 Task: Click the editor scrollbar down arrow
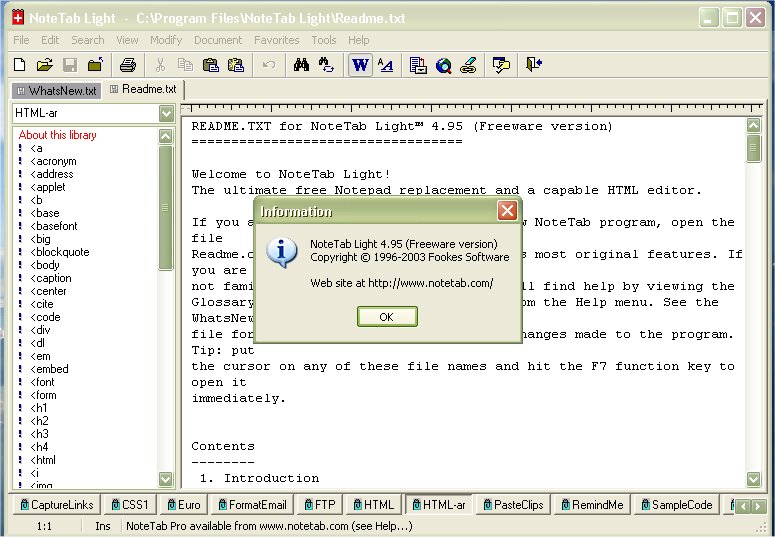(x=753, y=478)
